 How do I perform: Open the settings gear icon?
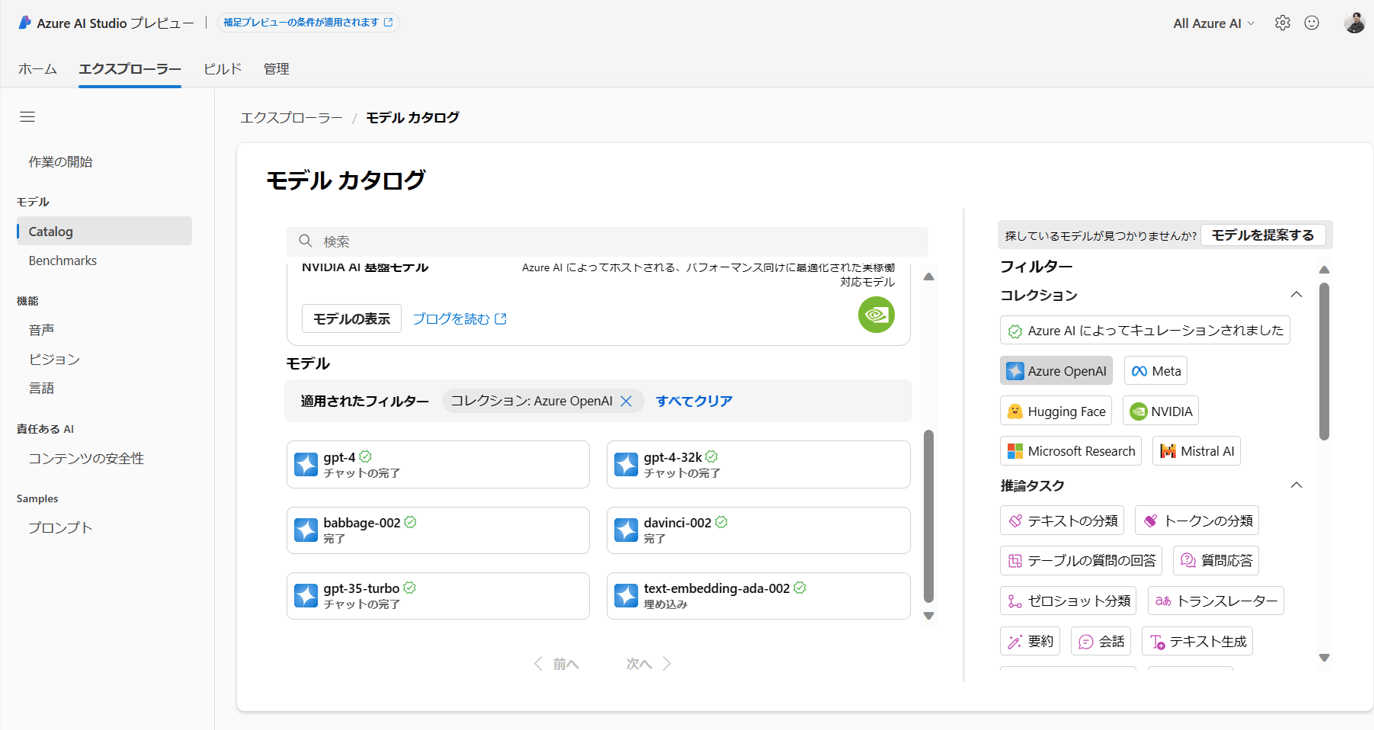click(x=1282, y=22)
